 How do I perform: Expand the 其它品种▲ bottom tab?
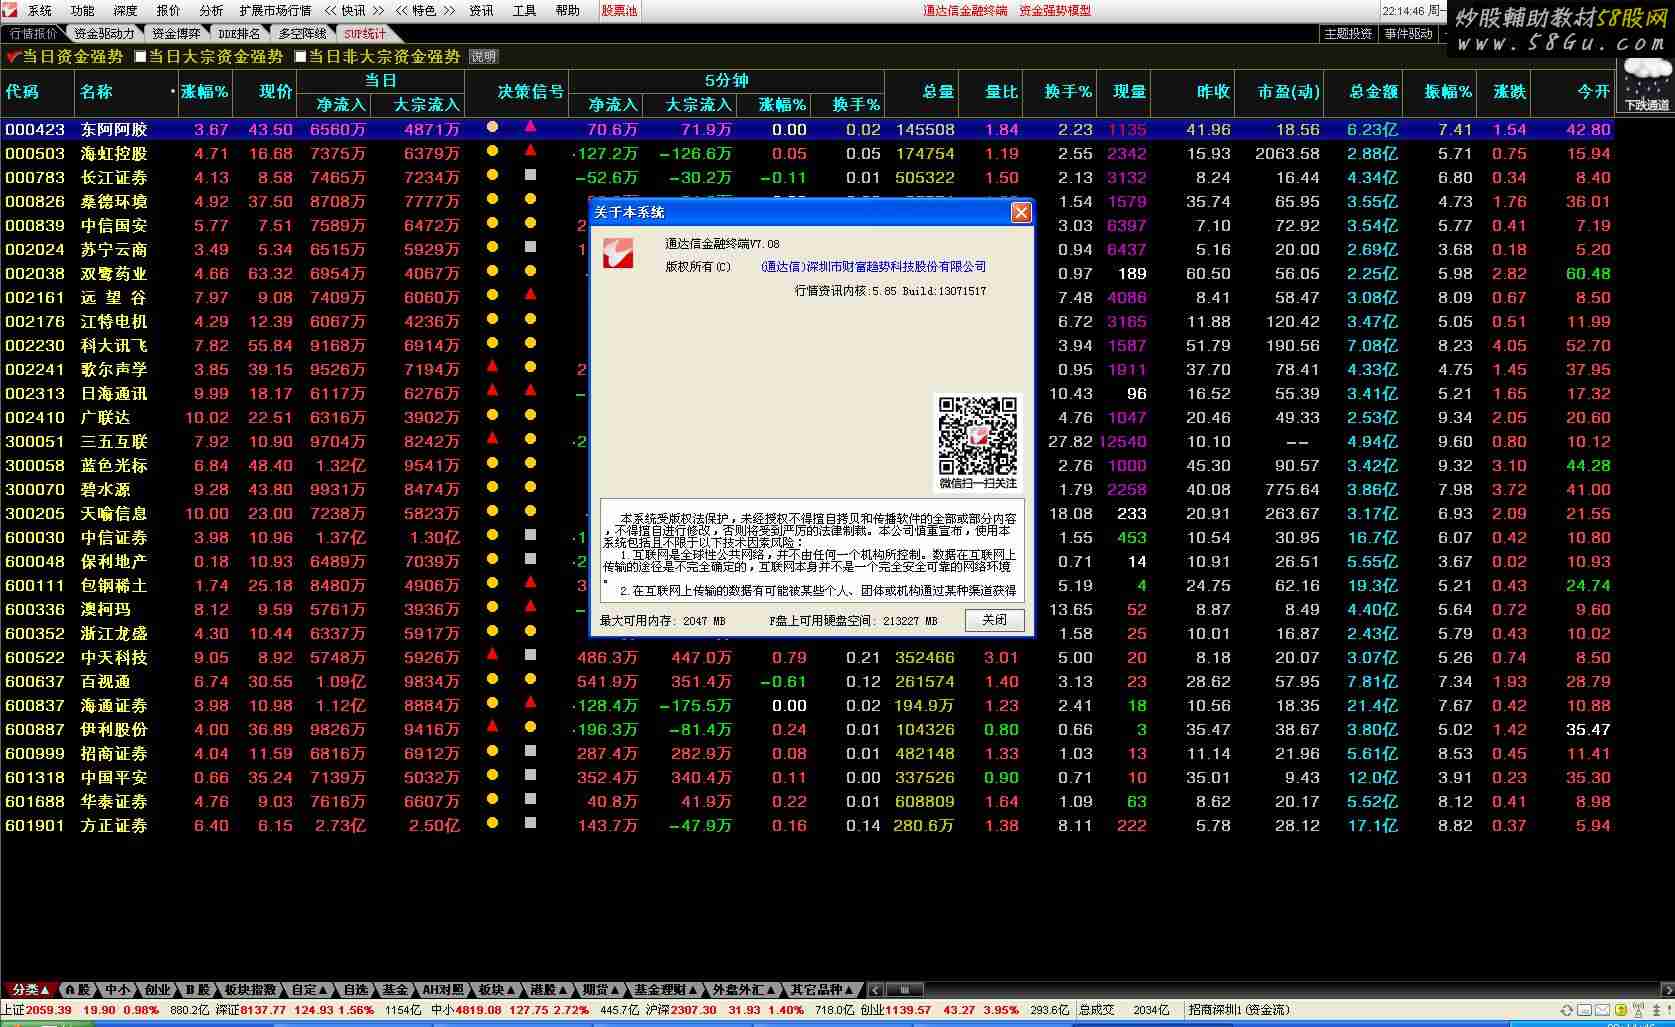click(x=823, y=990)
